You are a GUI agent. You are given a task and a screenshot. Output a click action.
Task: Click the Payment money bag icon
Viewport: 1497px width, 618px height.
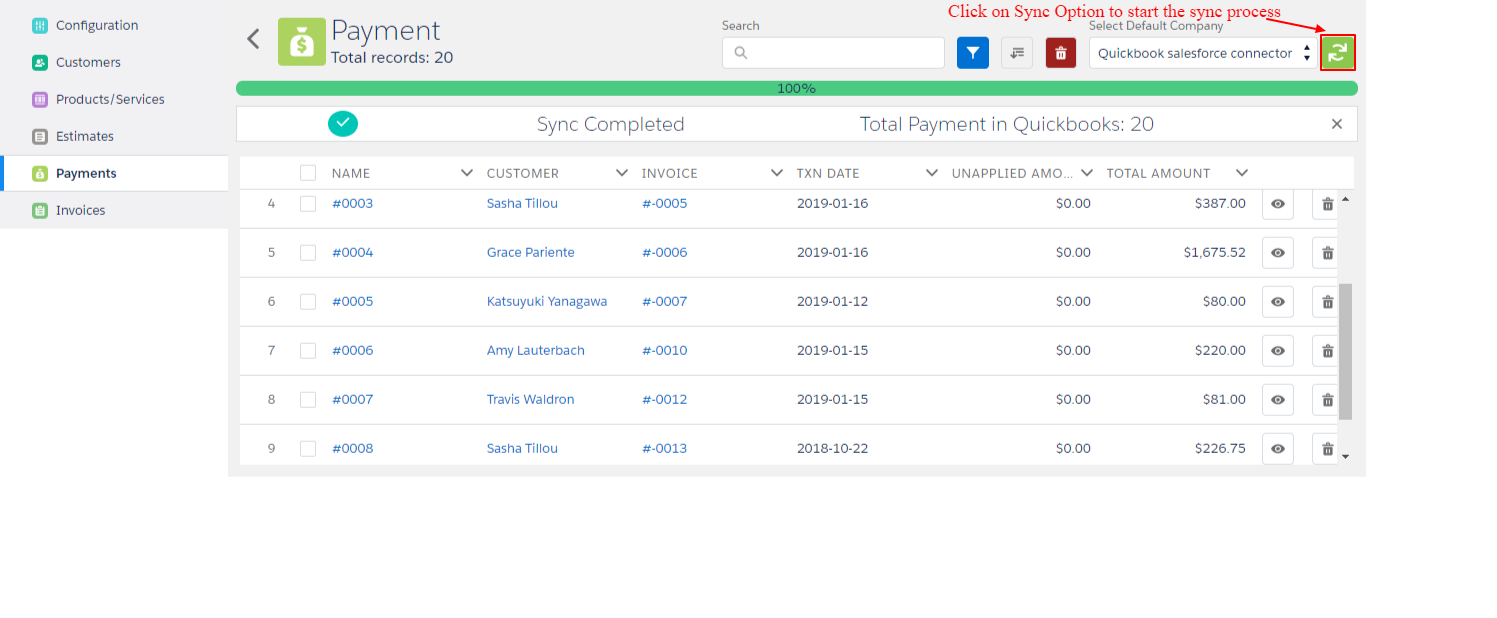[x=301, y=42]
